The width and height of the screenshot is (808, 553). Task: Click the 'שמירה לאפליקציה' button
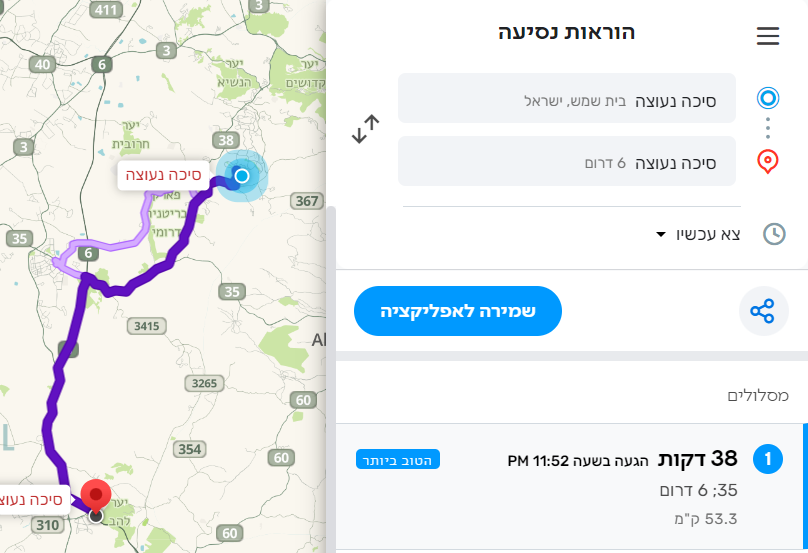click(458, 311)
